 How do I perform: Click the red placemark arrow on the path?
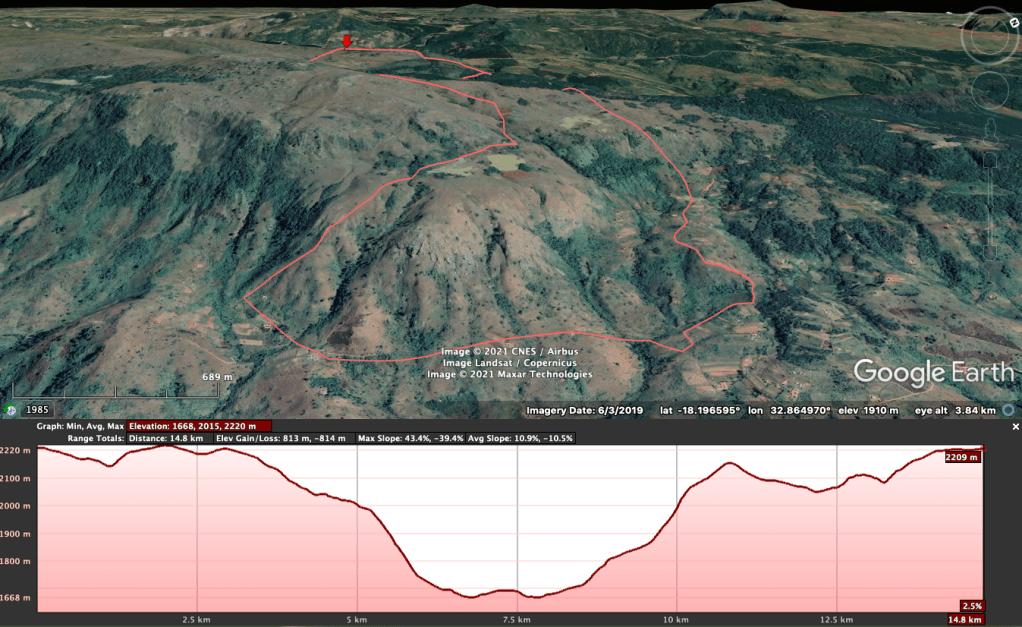pos(346,42)
